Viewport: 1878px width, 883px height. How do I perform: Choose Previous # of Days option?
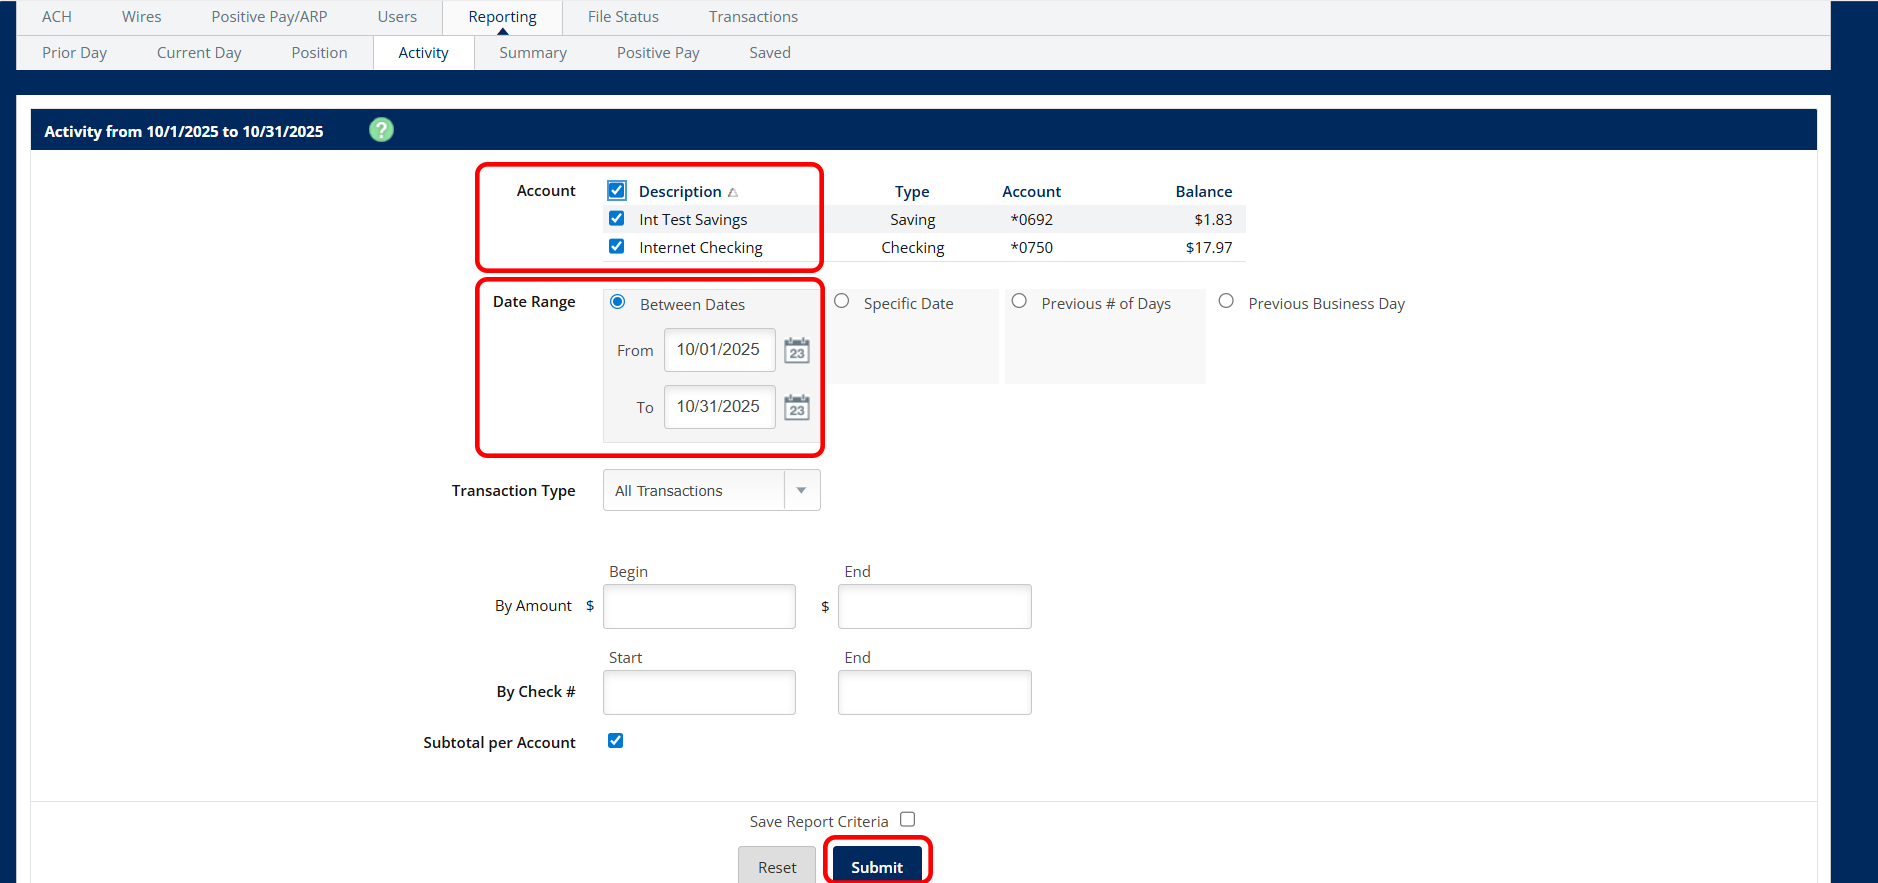click(x=1019, y=302)
